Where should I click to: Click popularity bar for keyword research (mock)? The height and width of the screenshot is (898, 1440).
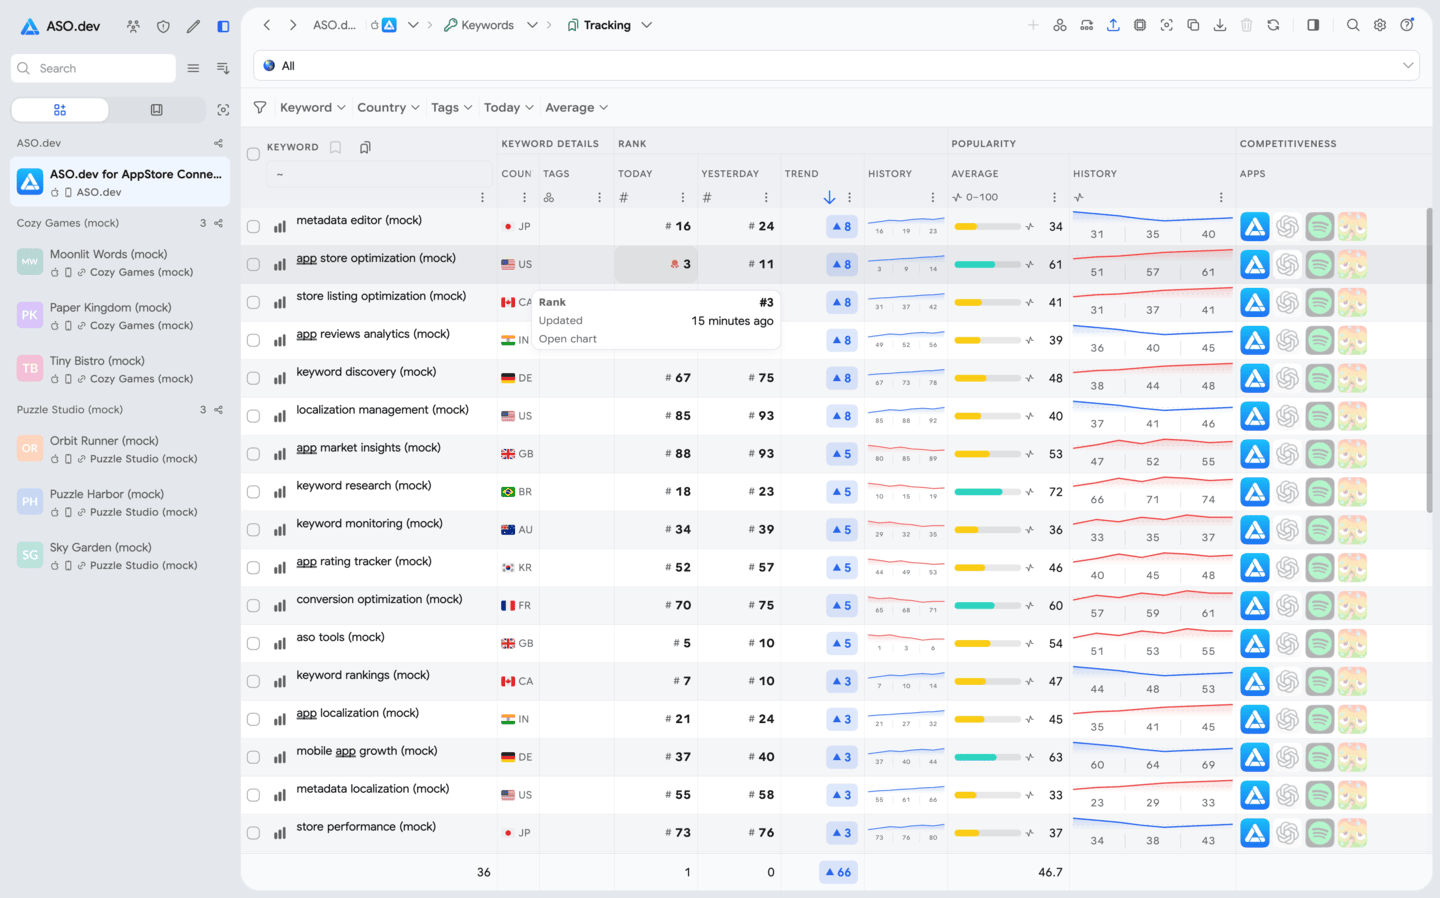pos(987,492)
